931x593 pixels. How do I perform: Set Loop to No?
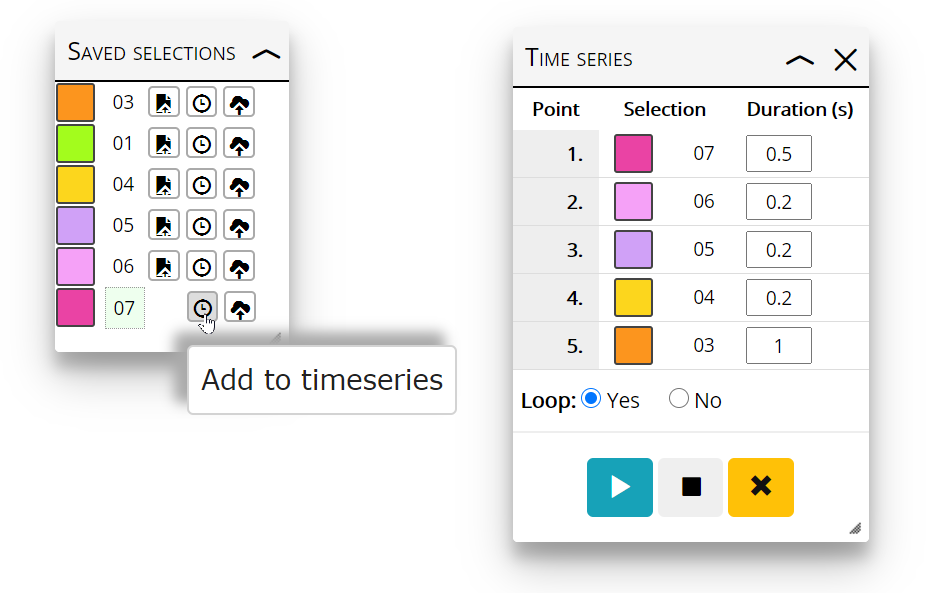pyautogui.click(x=679, y=398)
